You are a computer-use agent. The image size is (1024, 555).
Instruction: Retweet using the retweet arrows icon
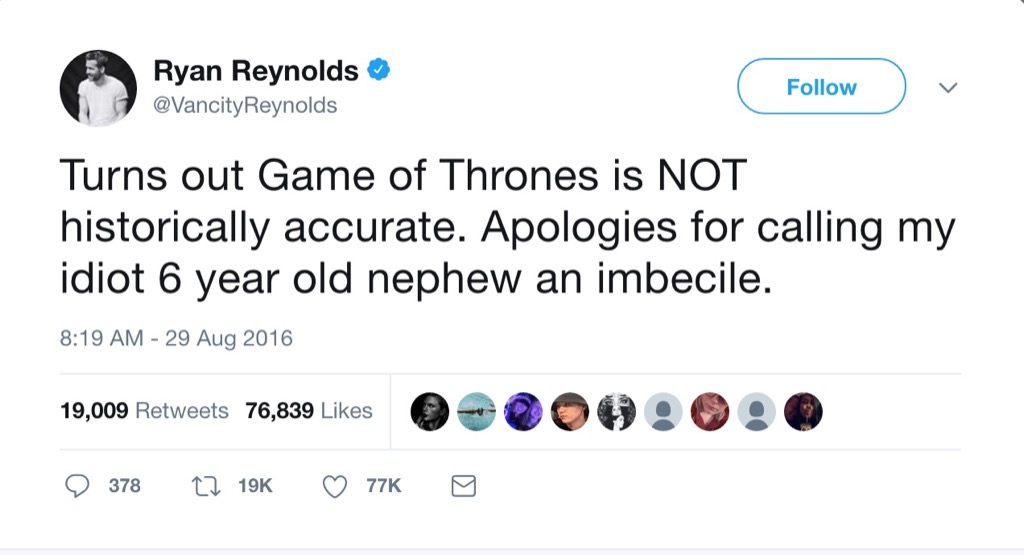pyautogui.click(x=203, y=486)
